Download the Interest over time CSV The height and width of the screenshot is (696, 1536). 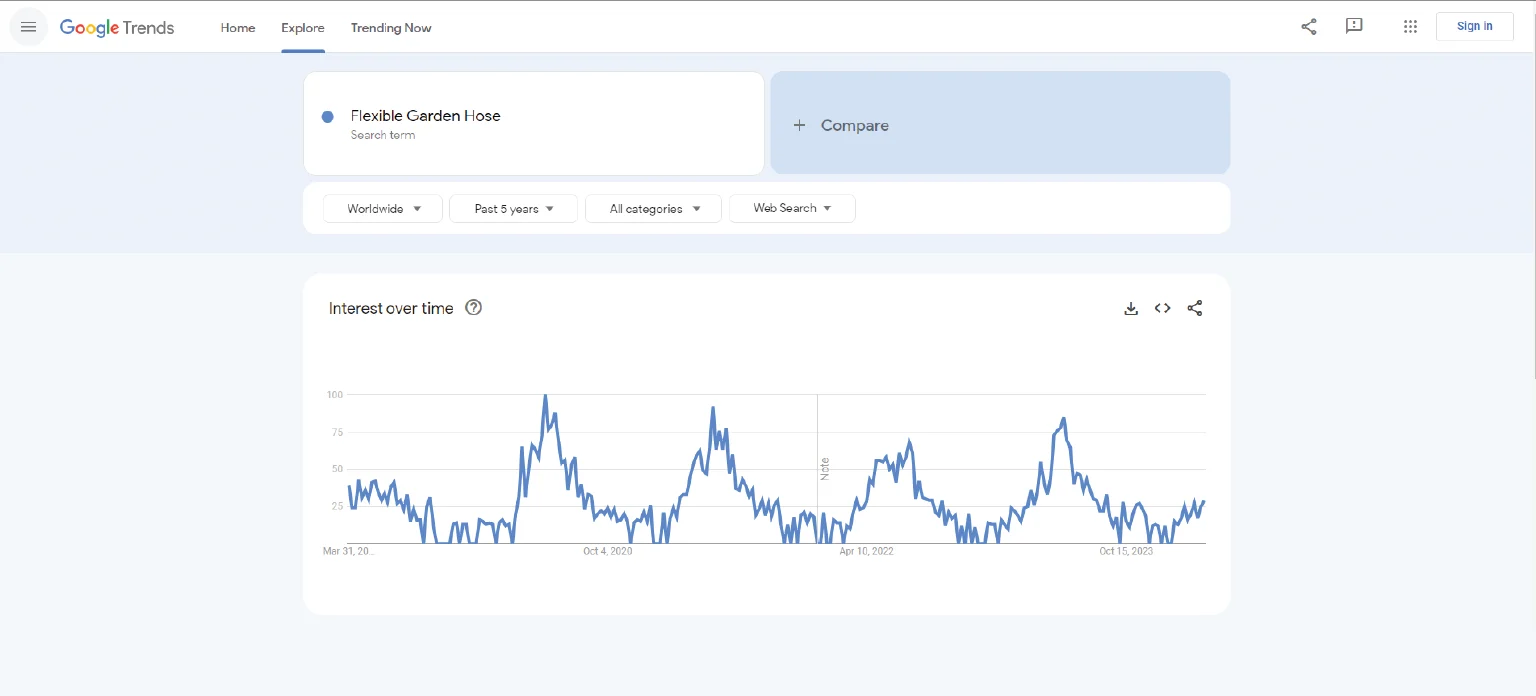pos(1131,309)
